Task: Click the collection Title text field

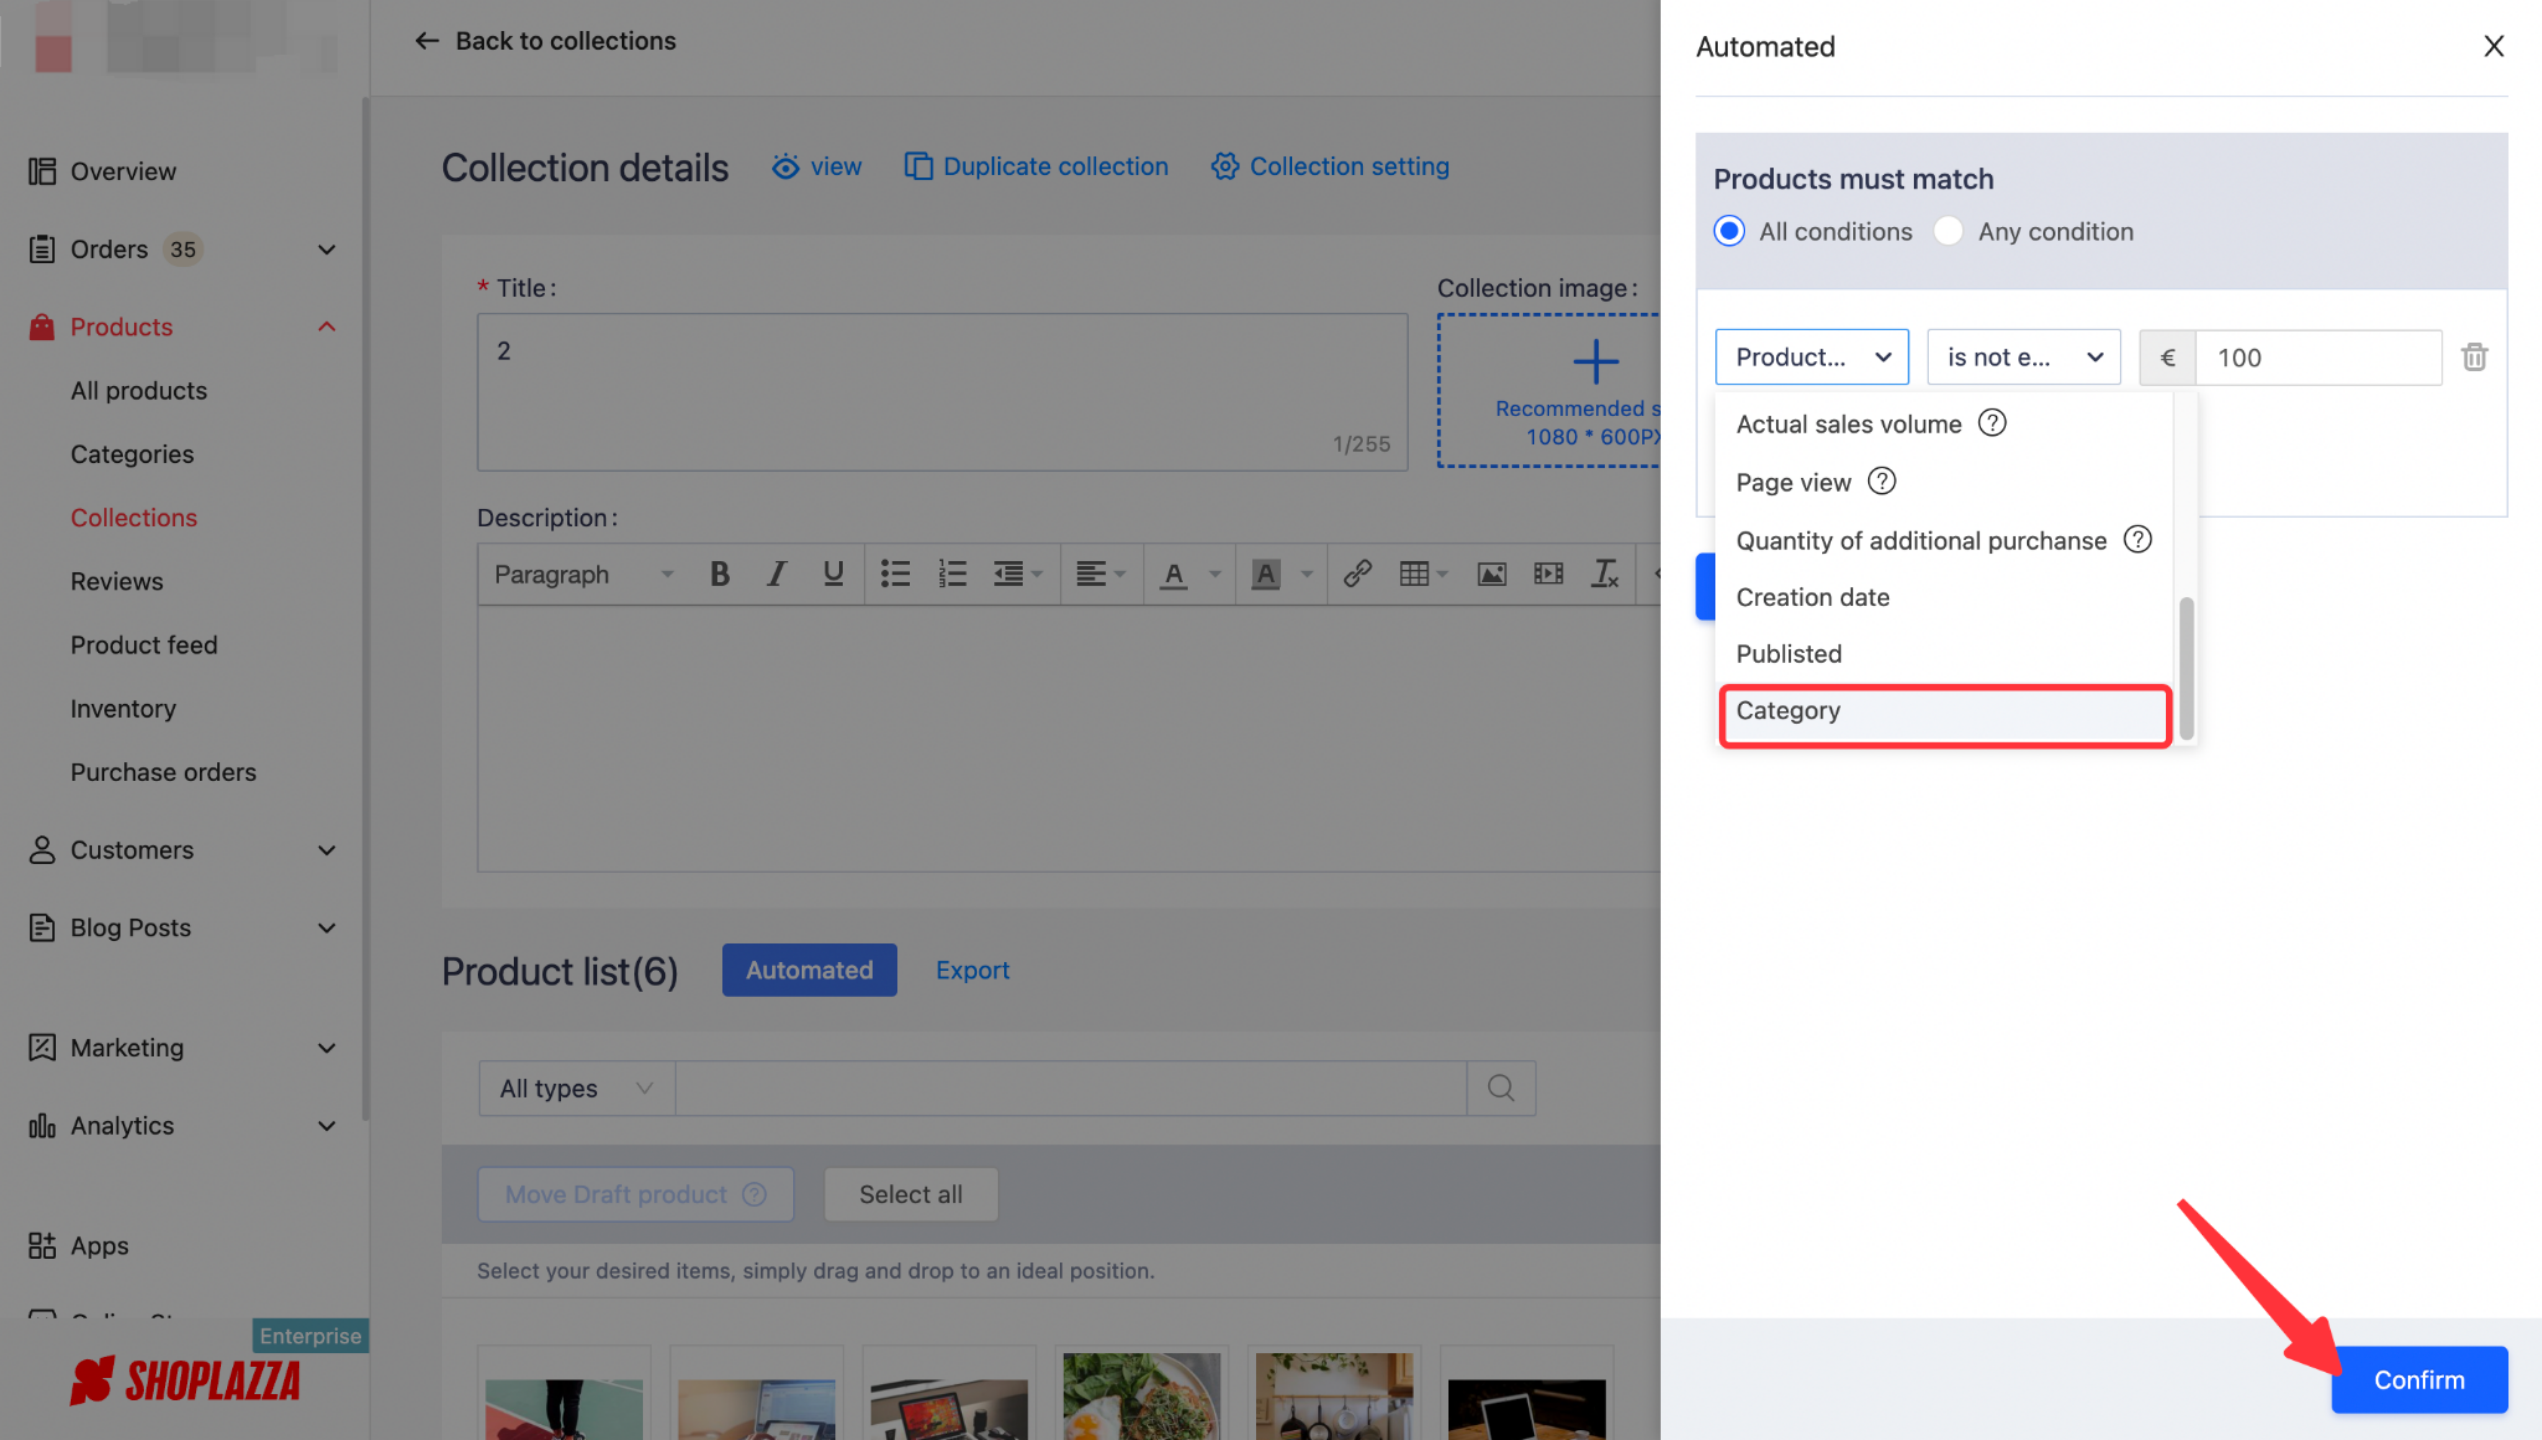Action: [x=942, y=392]
